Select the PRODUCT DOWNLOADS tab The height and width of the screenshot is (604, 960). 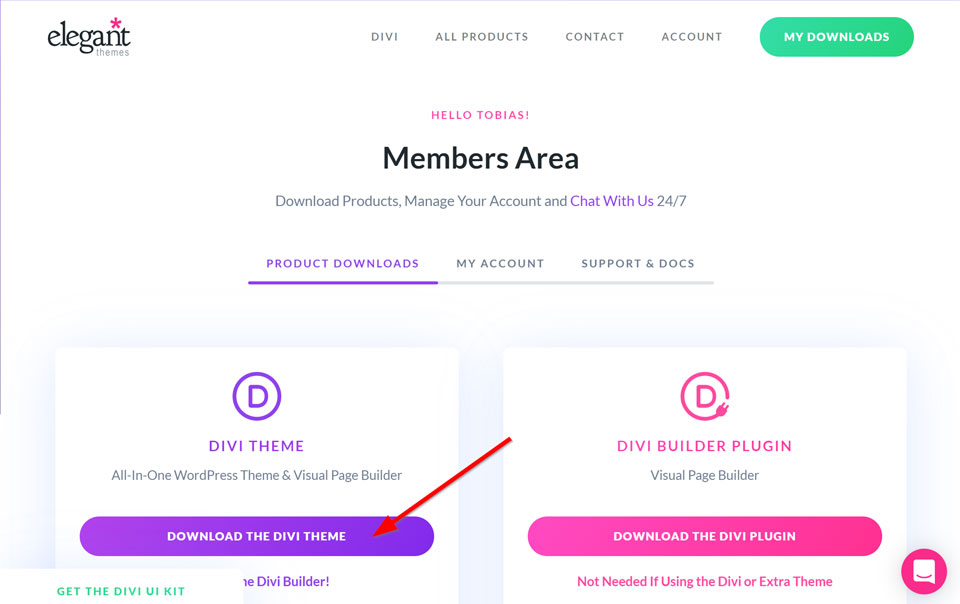[342, 264]
